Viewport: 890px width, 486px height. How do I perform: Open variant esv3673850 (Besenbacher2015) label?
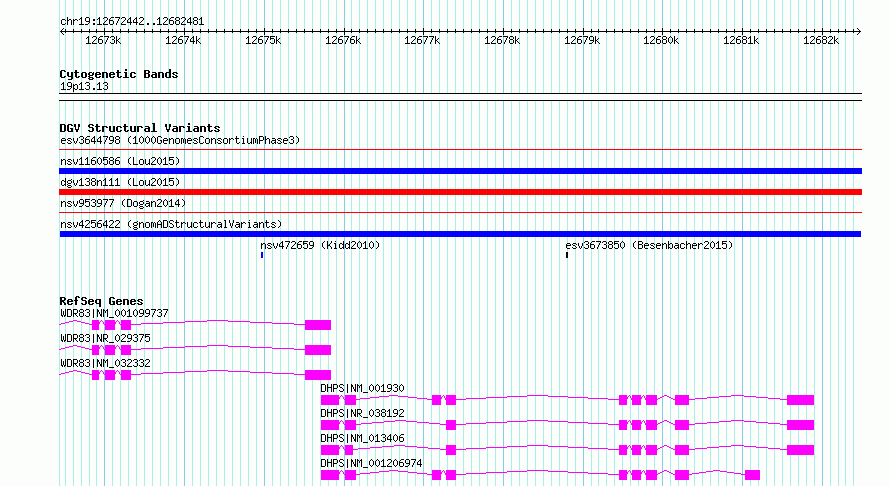(649, 245)
